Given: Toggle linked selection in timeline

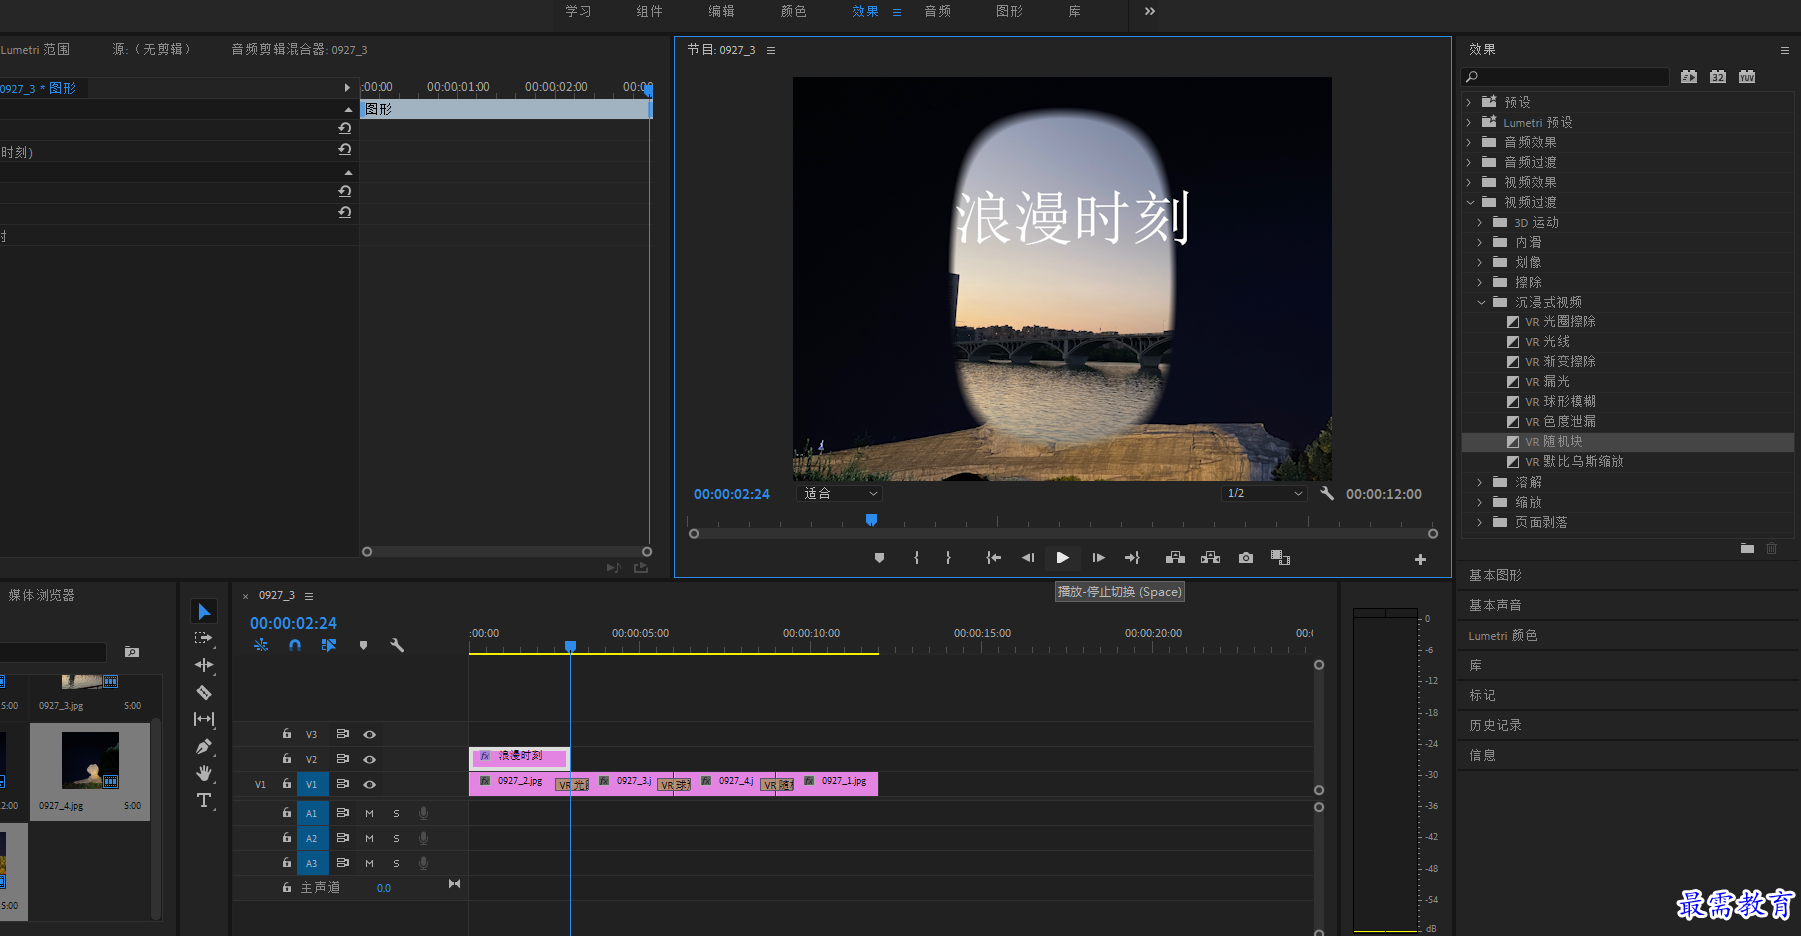Looking at the screenshot, I should pos(329,645).
